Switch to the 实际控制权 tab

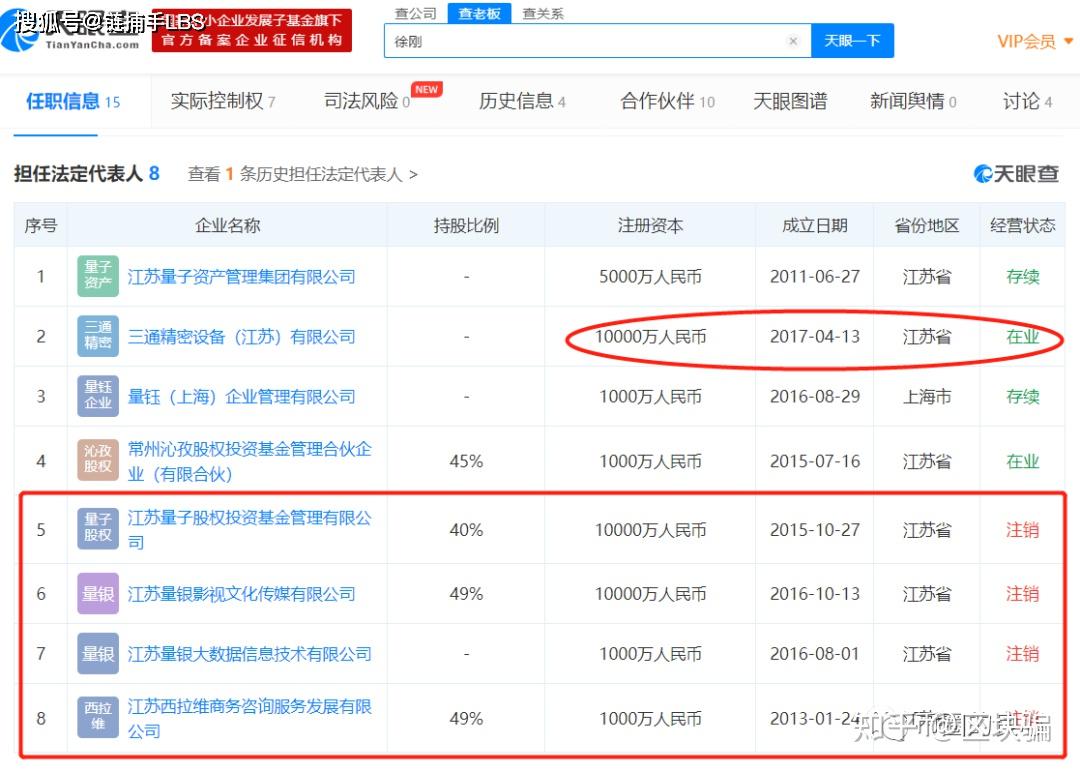(223, 101)
